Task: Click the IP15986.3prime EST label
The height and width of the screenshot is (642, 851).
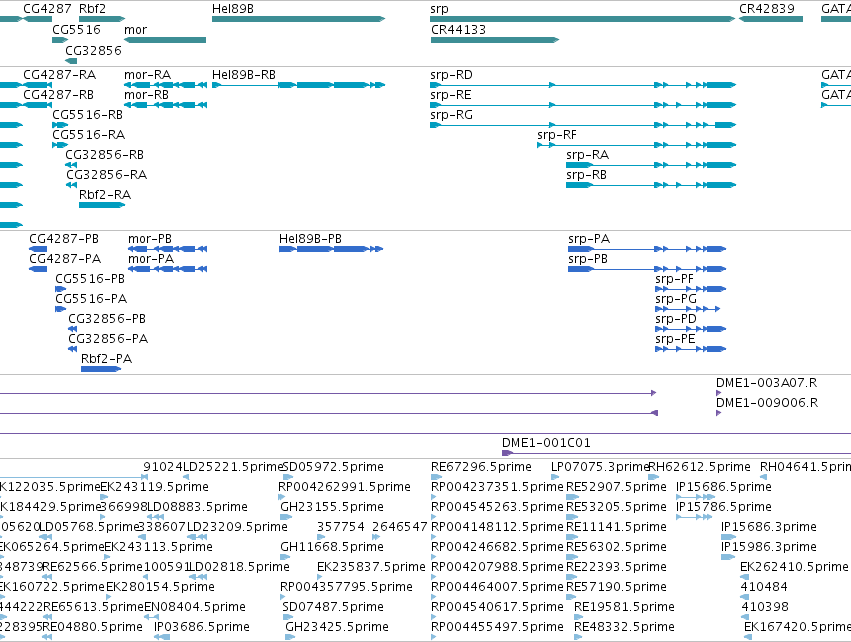Action: click(769, 547)
